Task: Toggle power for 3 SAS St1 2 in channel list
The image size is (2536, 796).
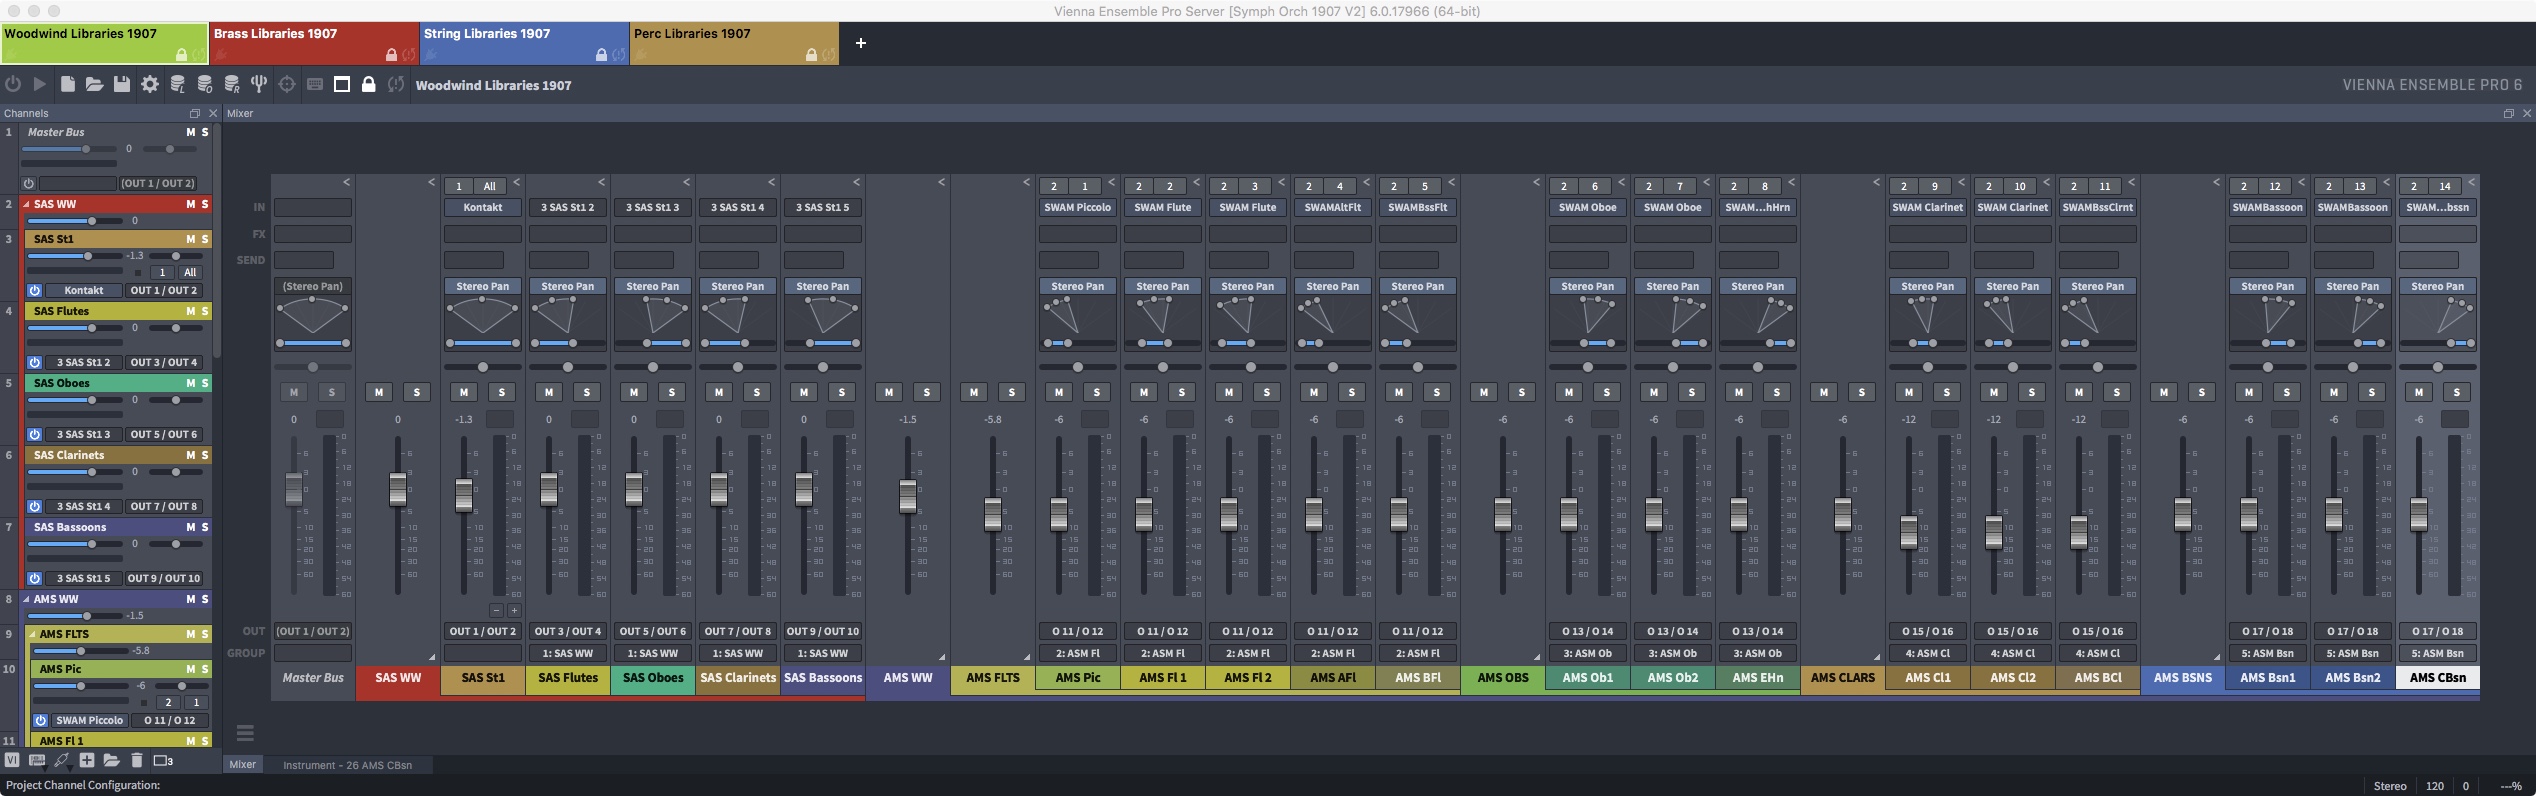Action: coord(35,363)
